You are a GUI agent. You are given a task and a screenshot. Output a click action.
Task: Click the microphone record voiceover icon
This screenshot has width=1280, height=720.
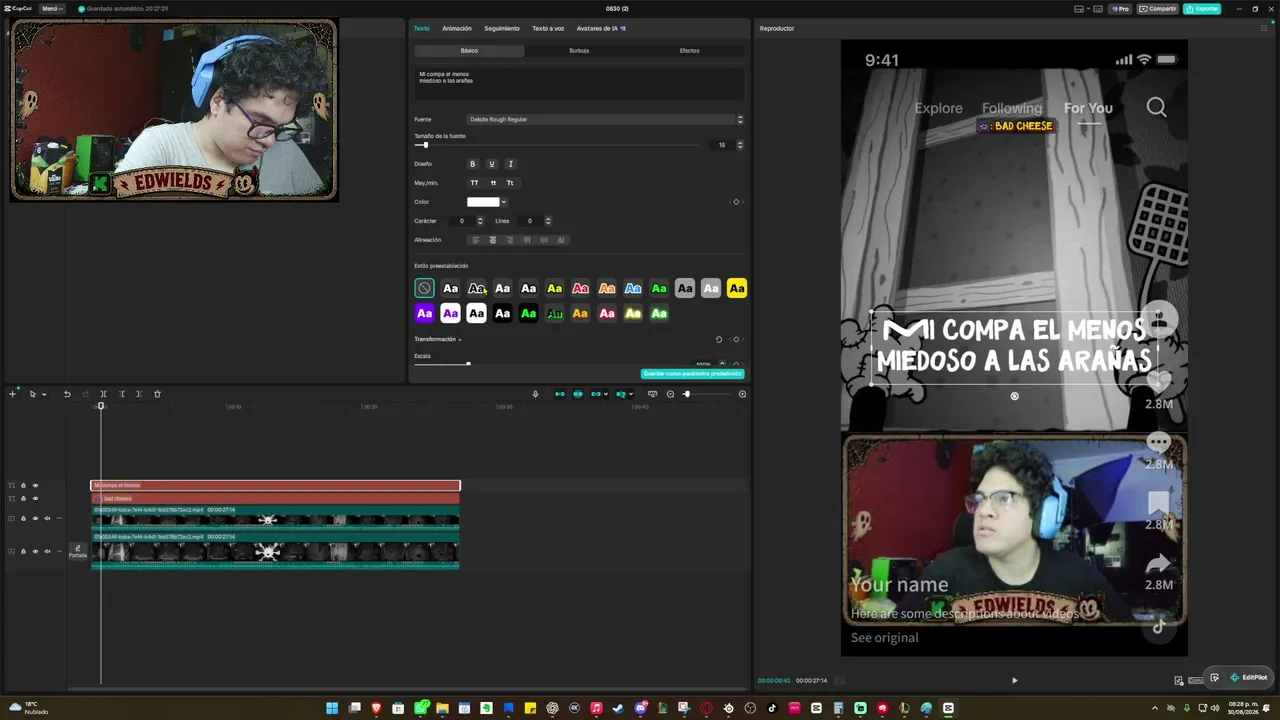pyautogui.click(x=535, y=394)
